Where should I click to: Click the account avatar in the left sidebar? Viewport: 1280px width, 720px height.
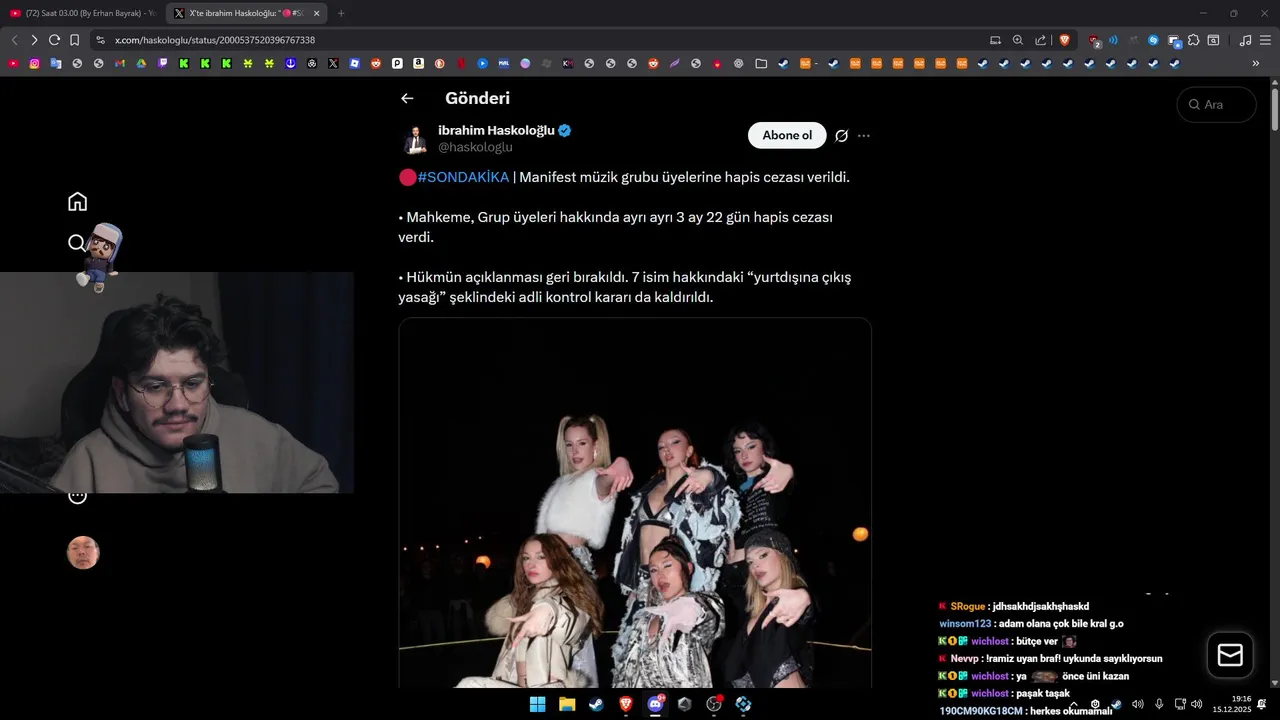coord(83,553)
